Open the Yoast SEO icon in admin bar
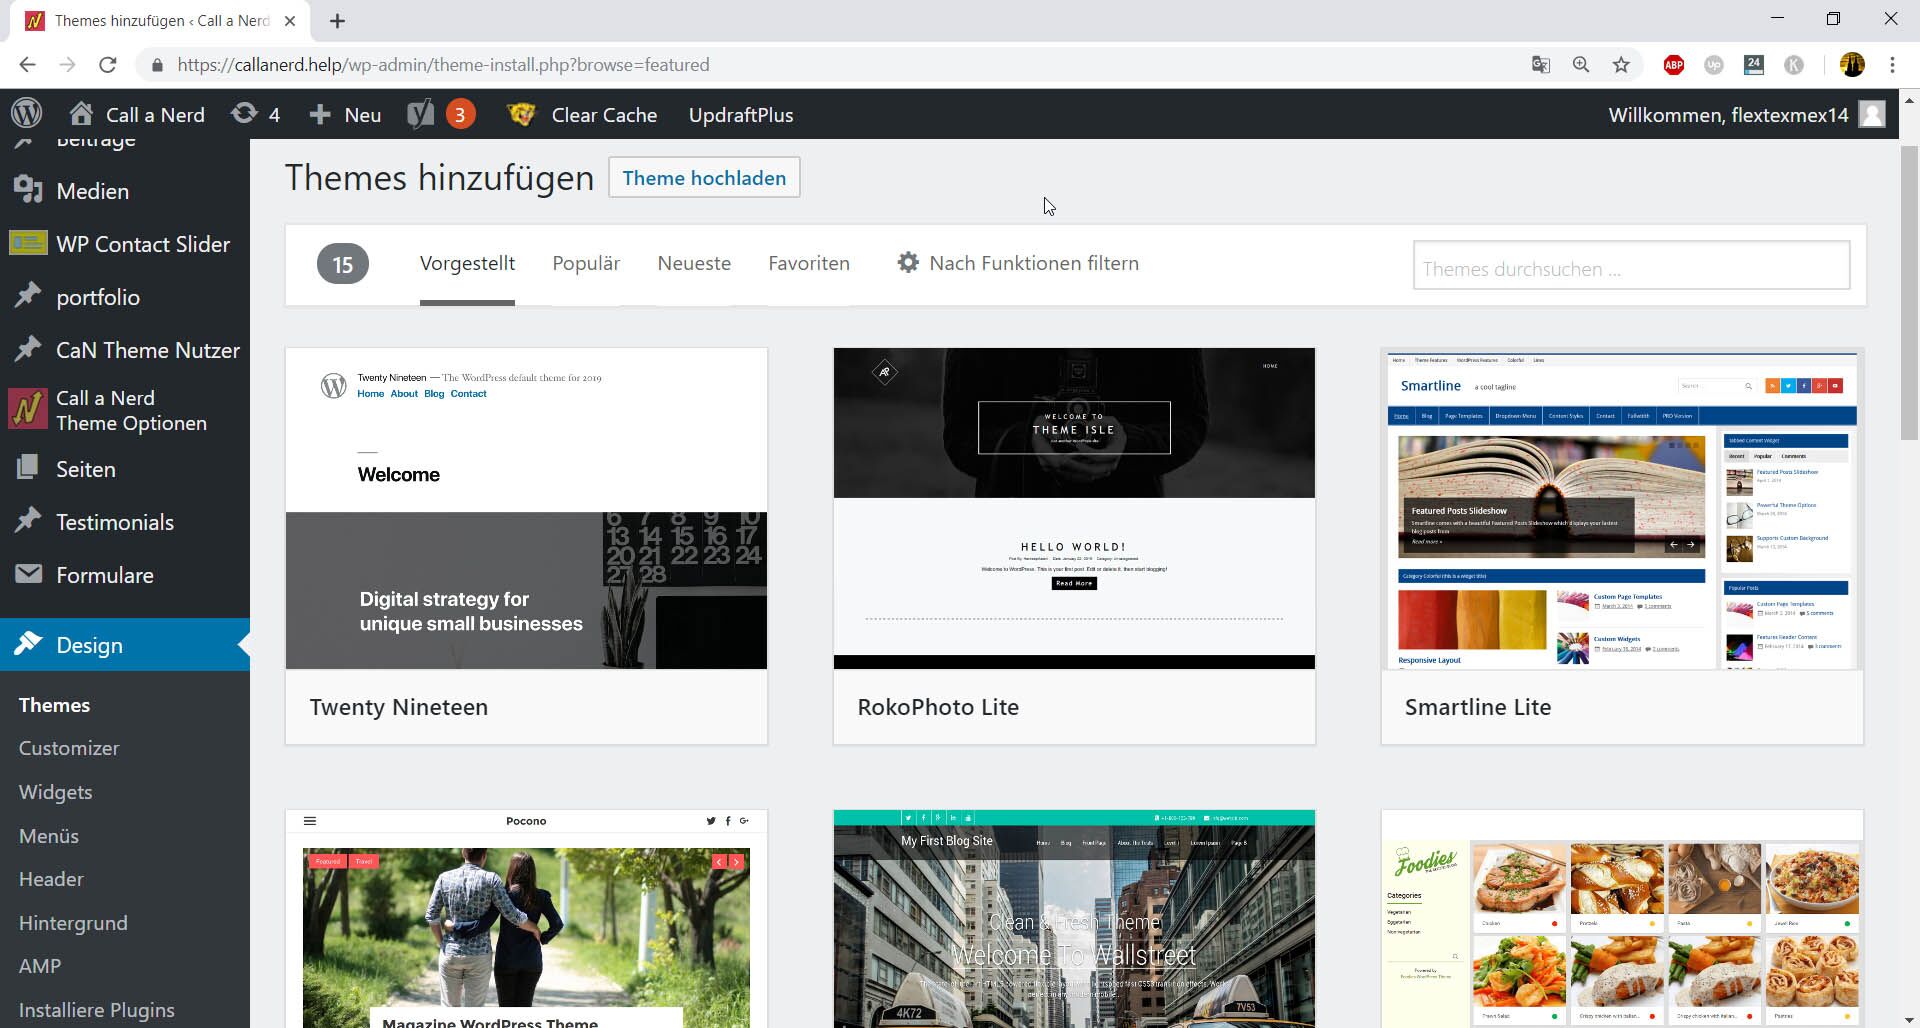The width and height of the screenshot is (1920, 1028). point(421,114)
